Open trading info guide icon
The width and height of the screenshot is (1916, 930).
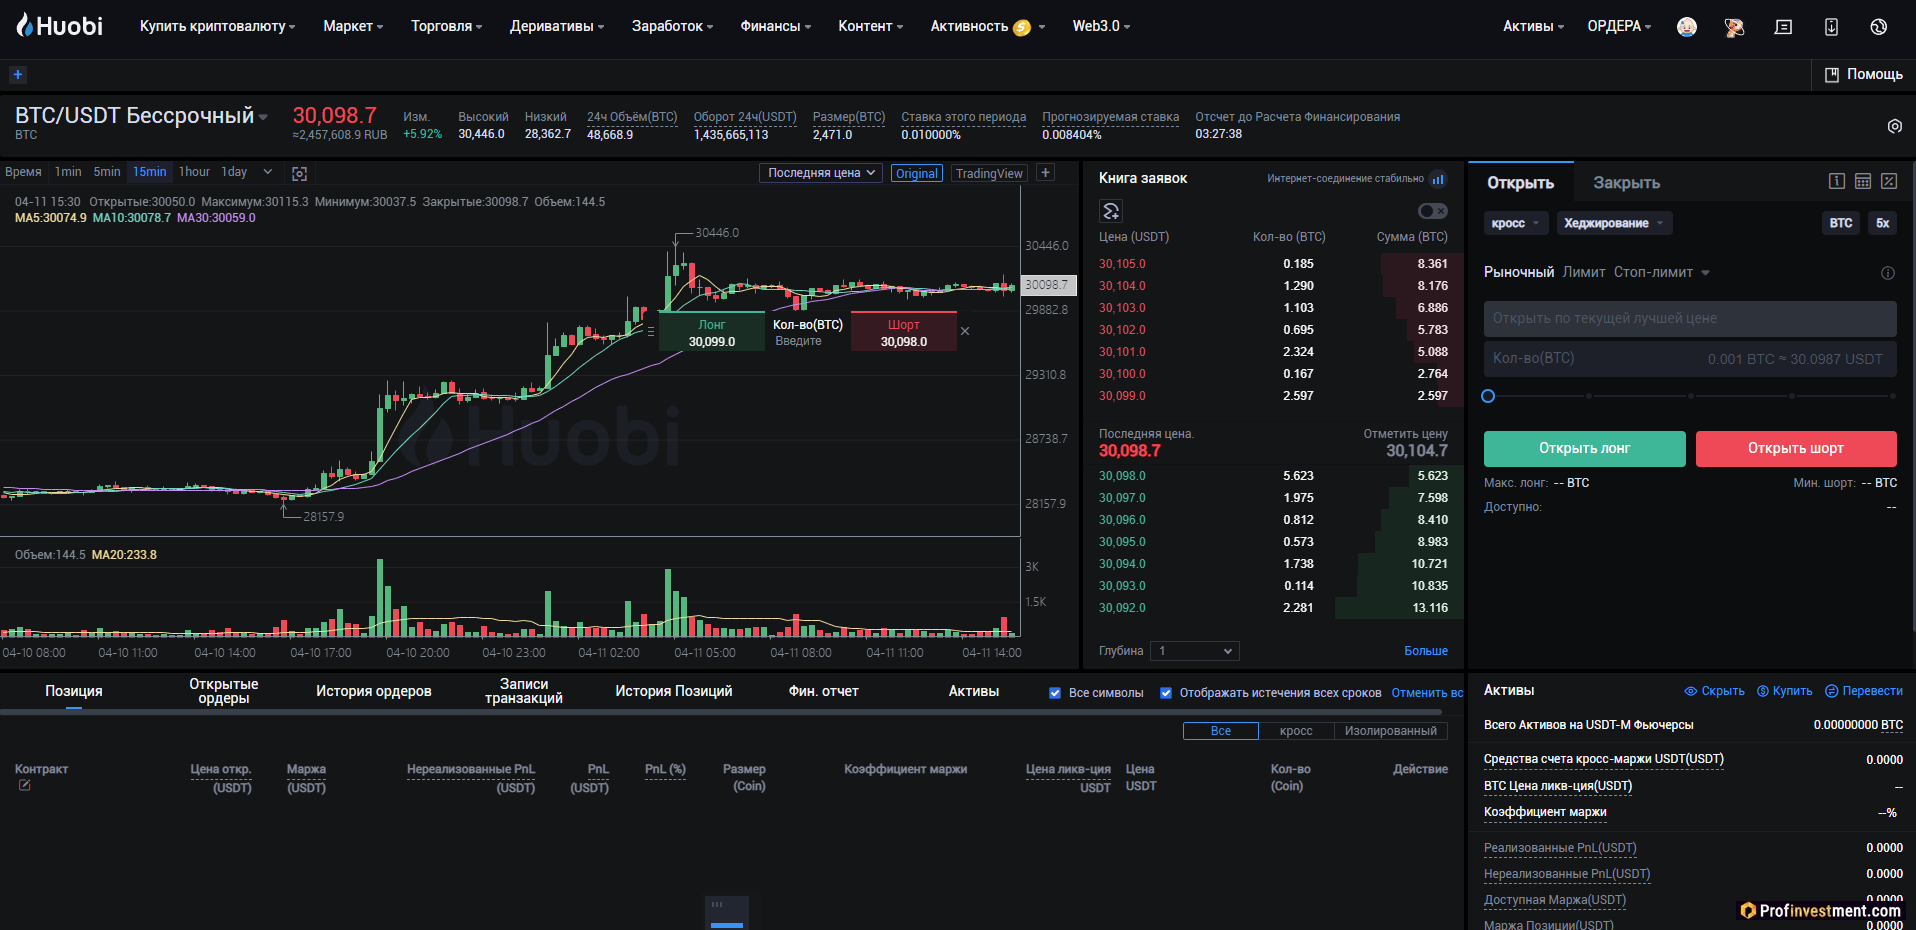pyautogui.click(x=1837, y=181)
